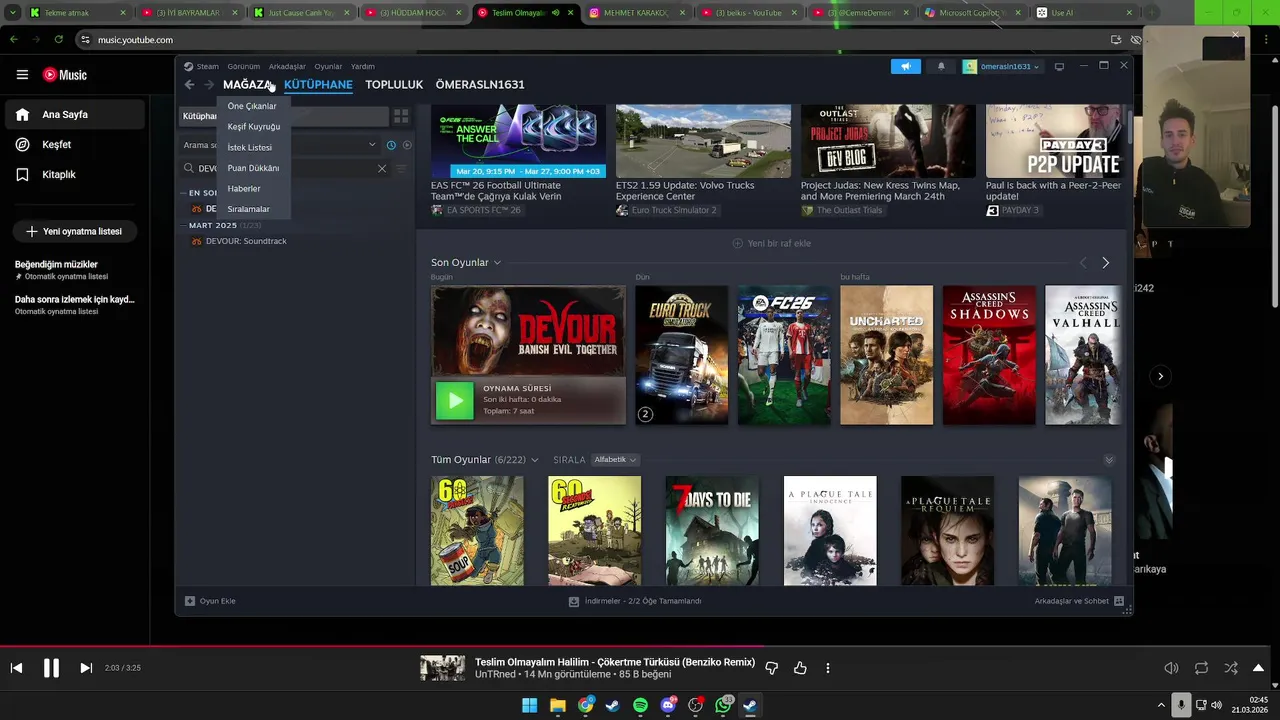The width and height of the screenshot is (1280, 720).
Task: Open Steam's Görünüm menu
Action: 243,67
